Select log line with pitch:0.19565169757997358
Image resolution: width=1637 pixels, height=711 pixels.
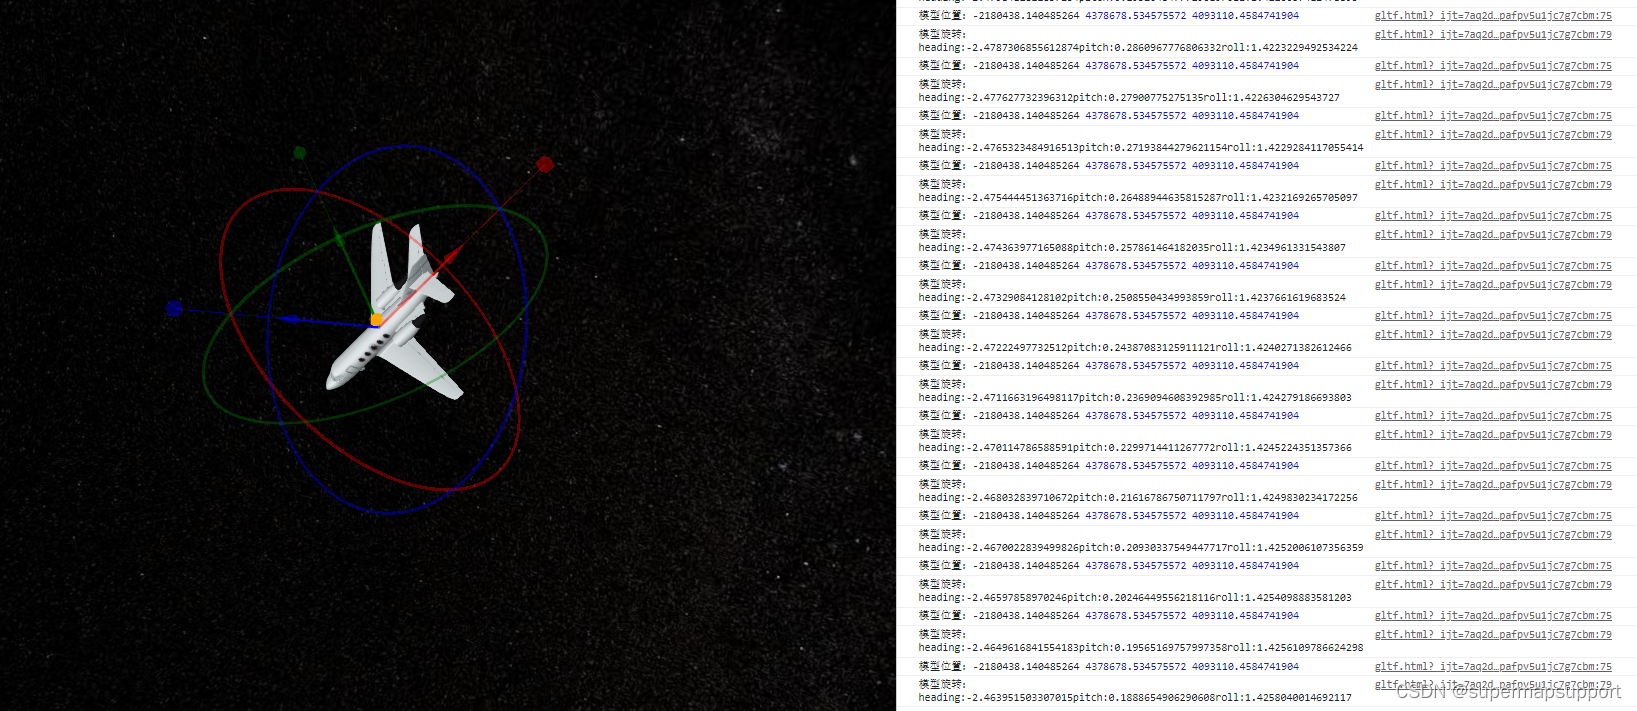tap(1141, 647)
